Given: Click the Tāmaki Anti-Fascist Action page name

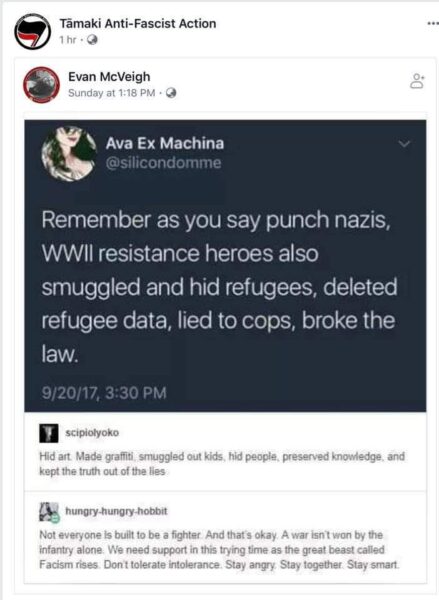Looking at the screenshot, I should [x=138, y=24].
